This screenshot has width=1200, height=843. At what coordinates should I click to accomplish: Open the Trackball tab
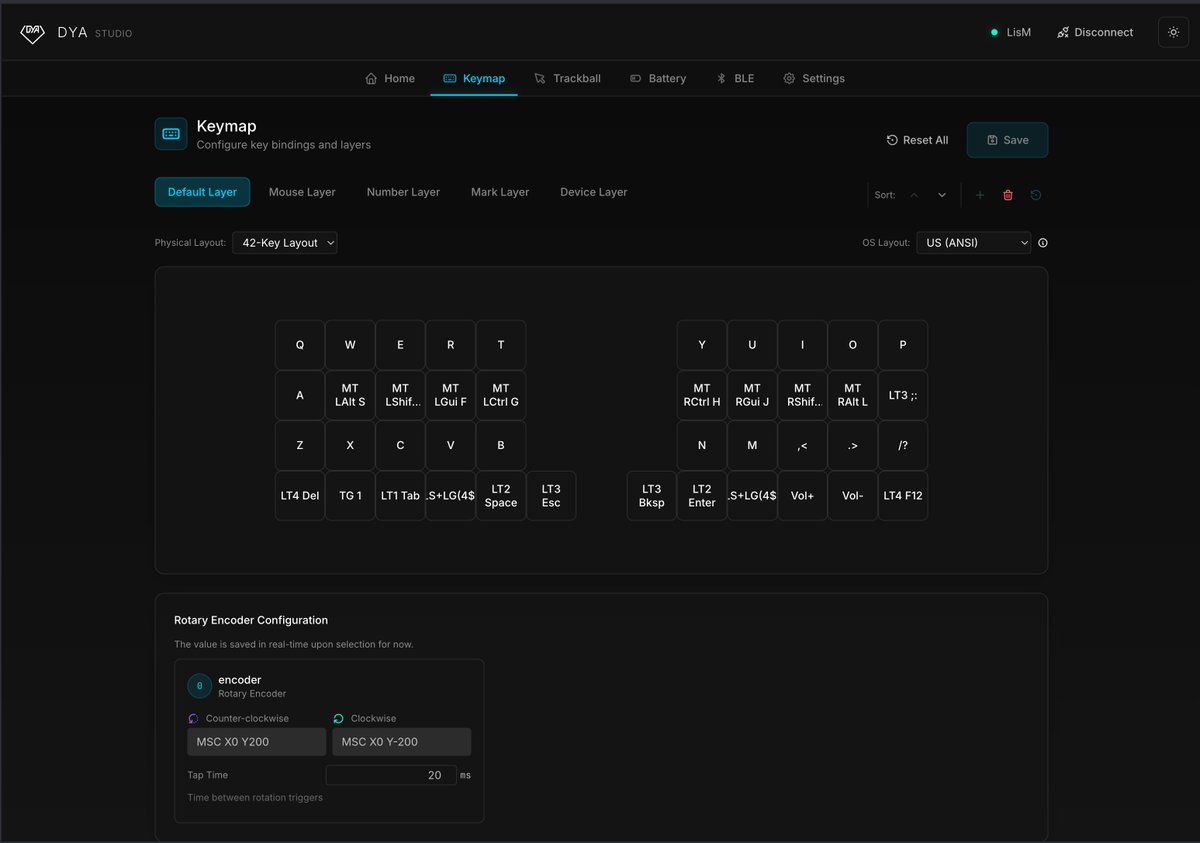coord(567,78)
